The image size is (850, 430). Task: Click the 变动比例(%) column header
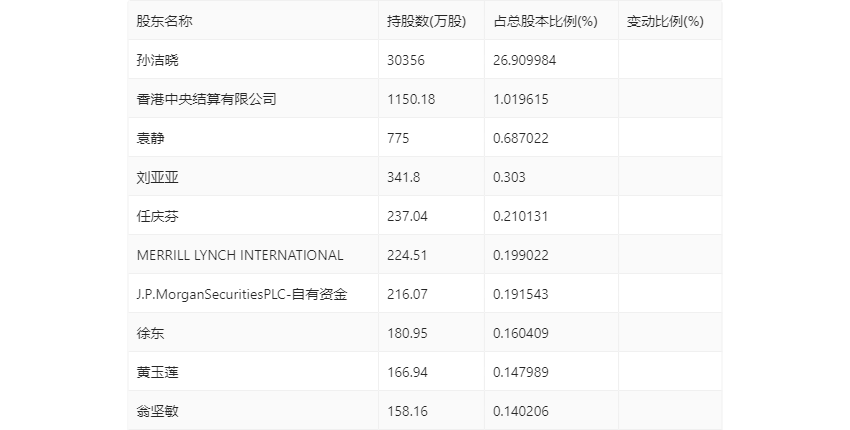tap(665, 21)
